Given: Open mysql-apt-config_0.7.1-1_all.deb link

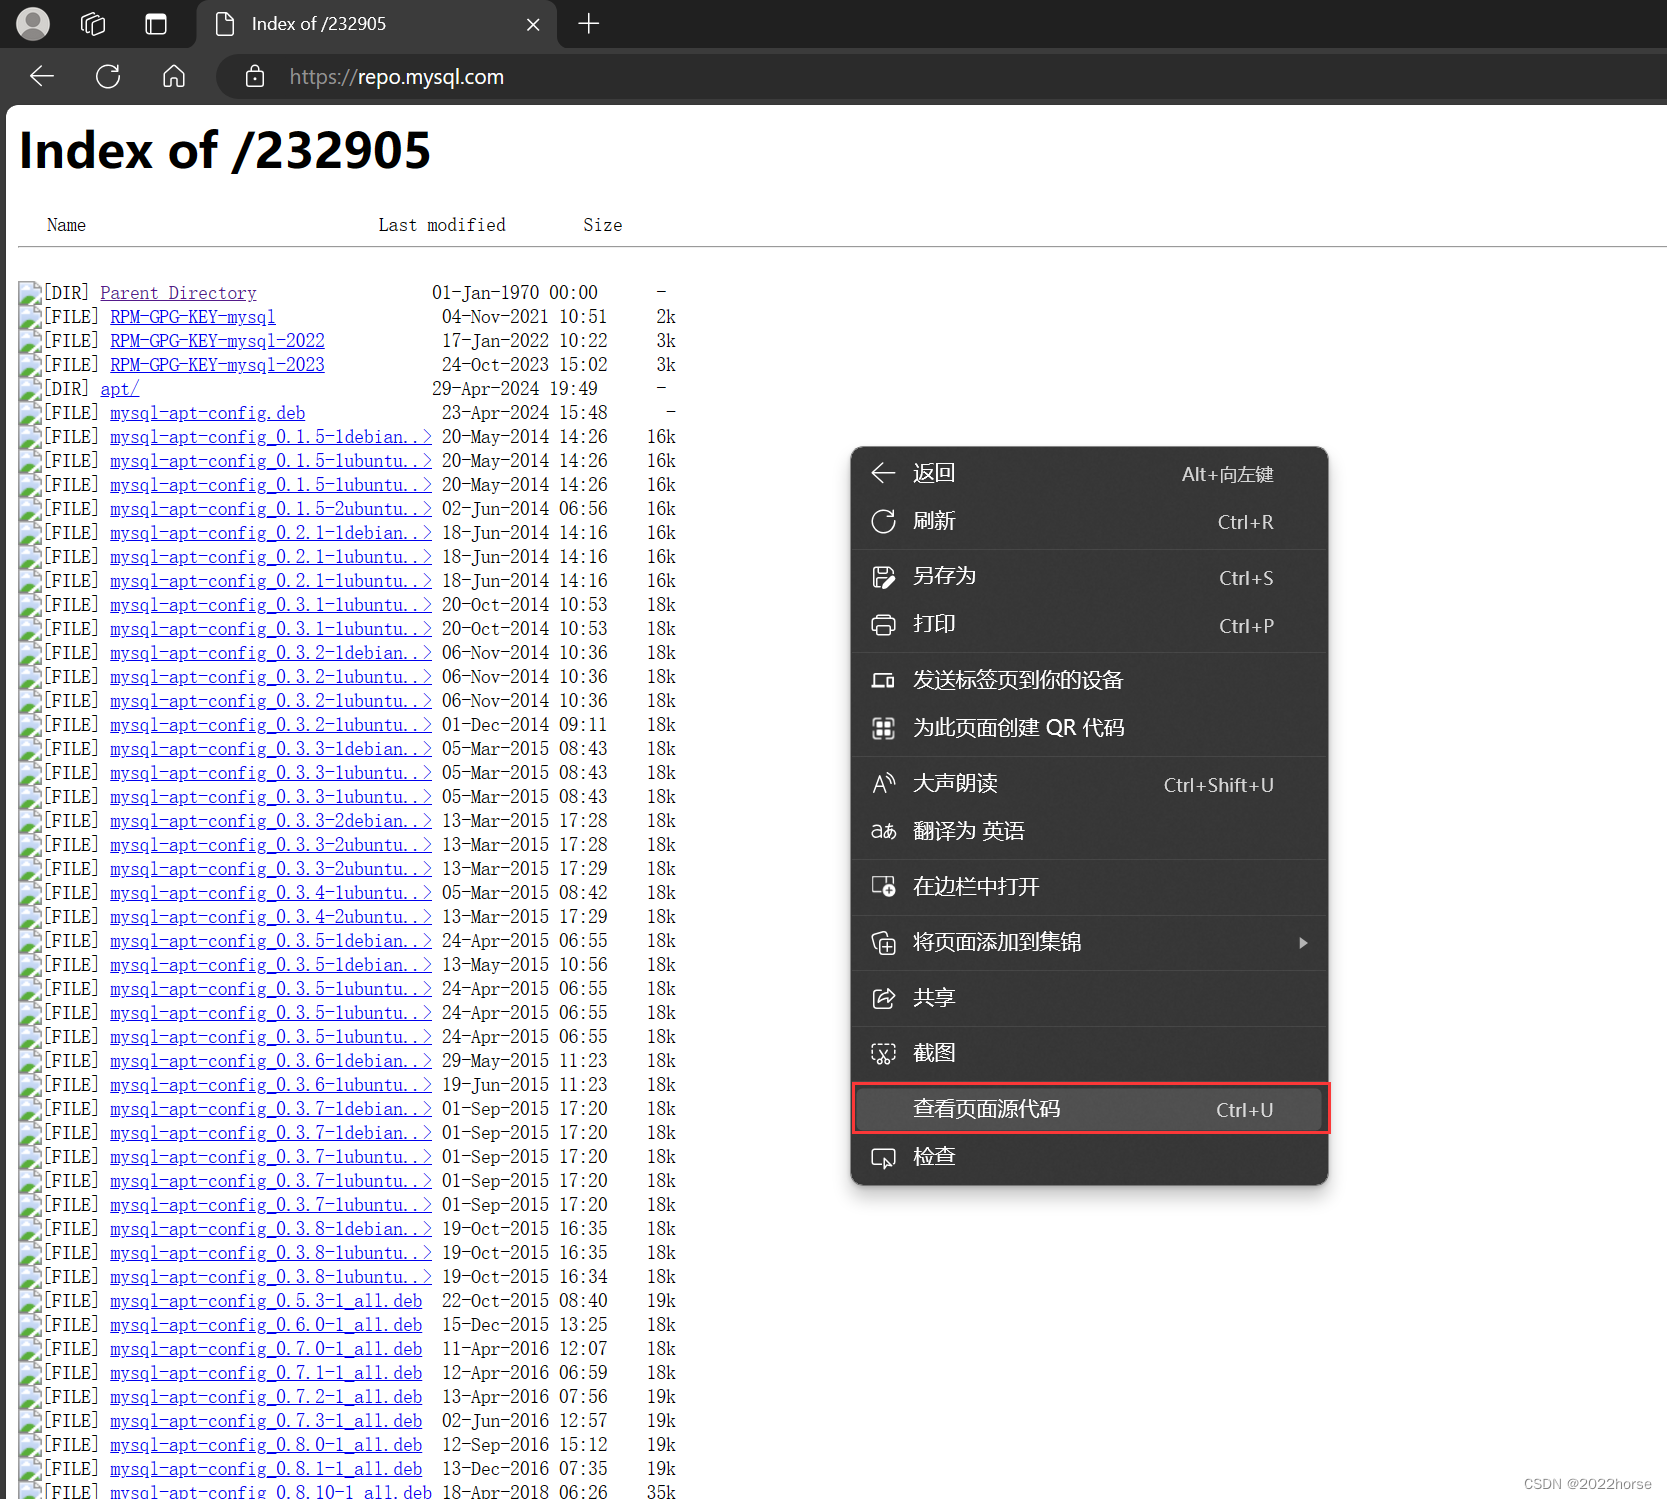Looking at the screenshot, I should point(266,1373).
